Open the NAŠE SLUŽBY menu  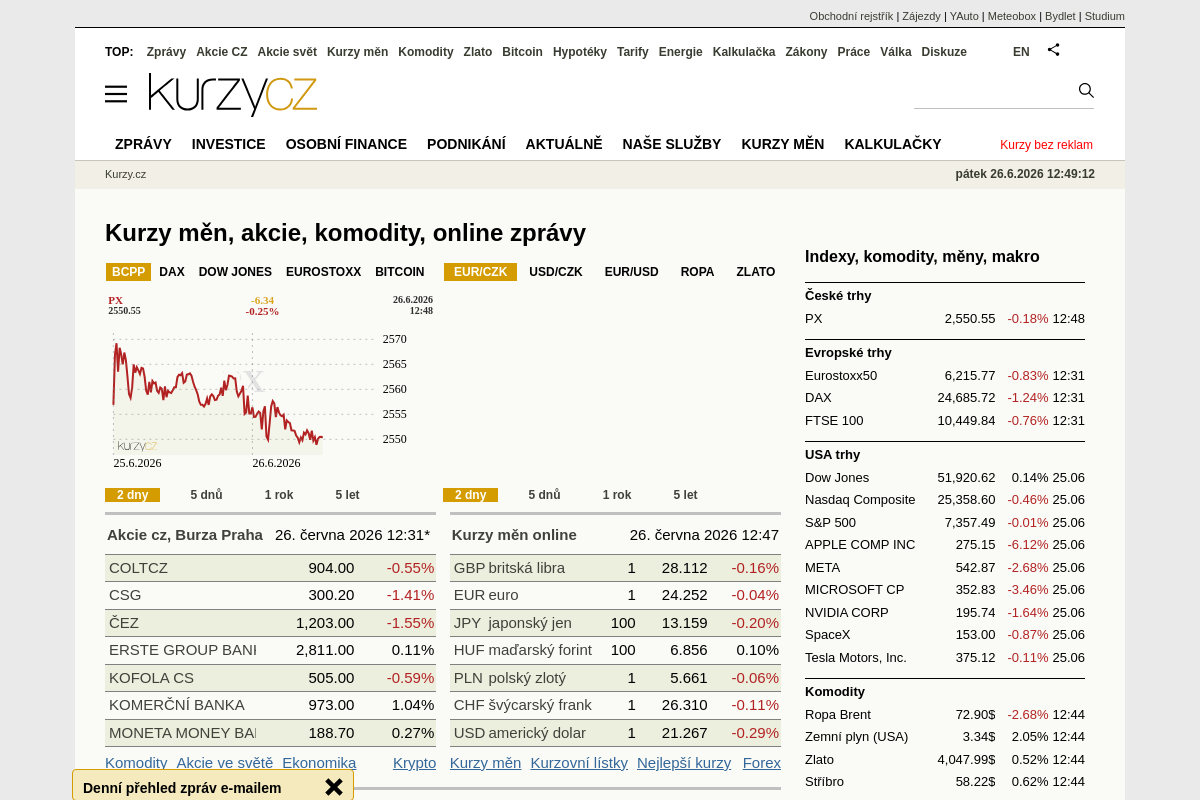(672, 144)
